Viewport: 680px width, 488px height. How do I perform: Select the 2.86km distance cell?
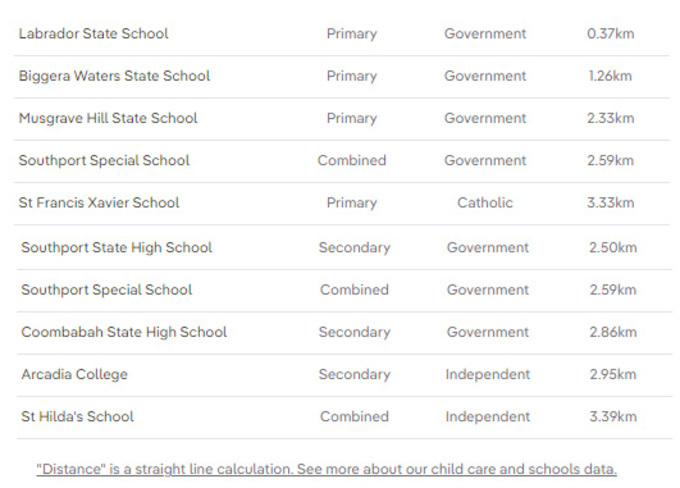pyautogui.click(x=612, y=331)
